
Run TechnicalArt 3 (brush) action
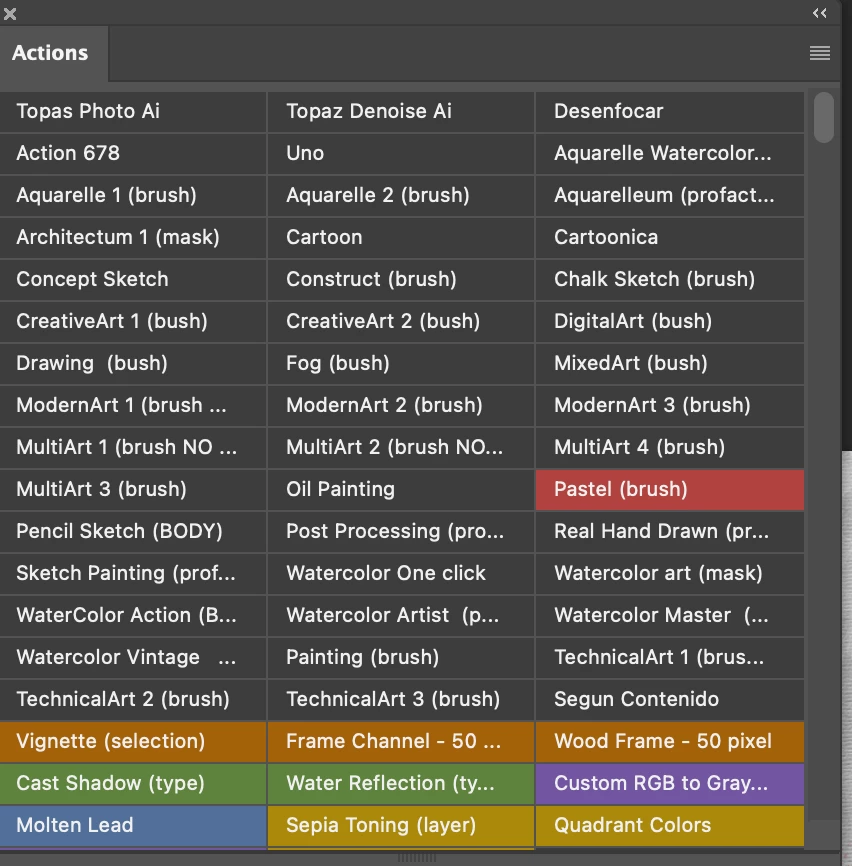pyautogui.click(x=401, y=699)
